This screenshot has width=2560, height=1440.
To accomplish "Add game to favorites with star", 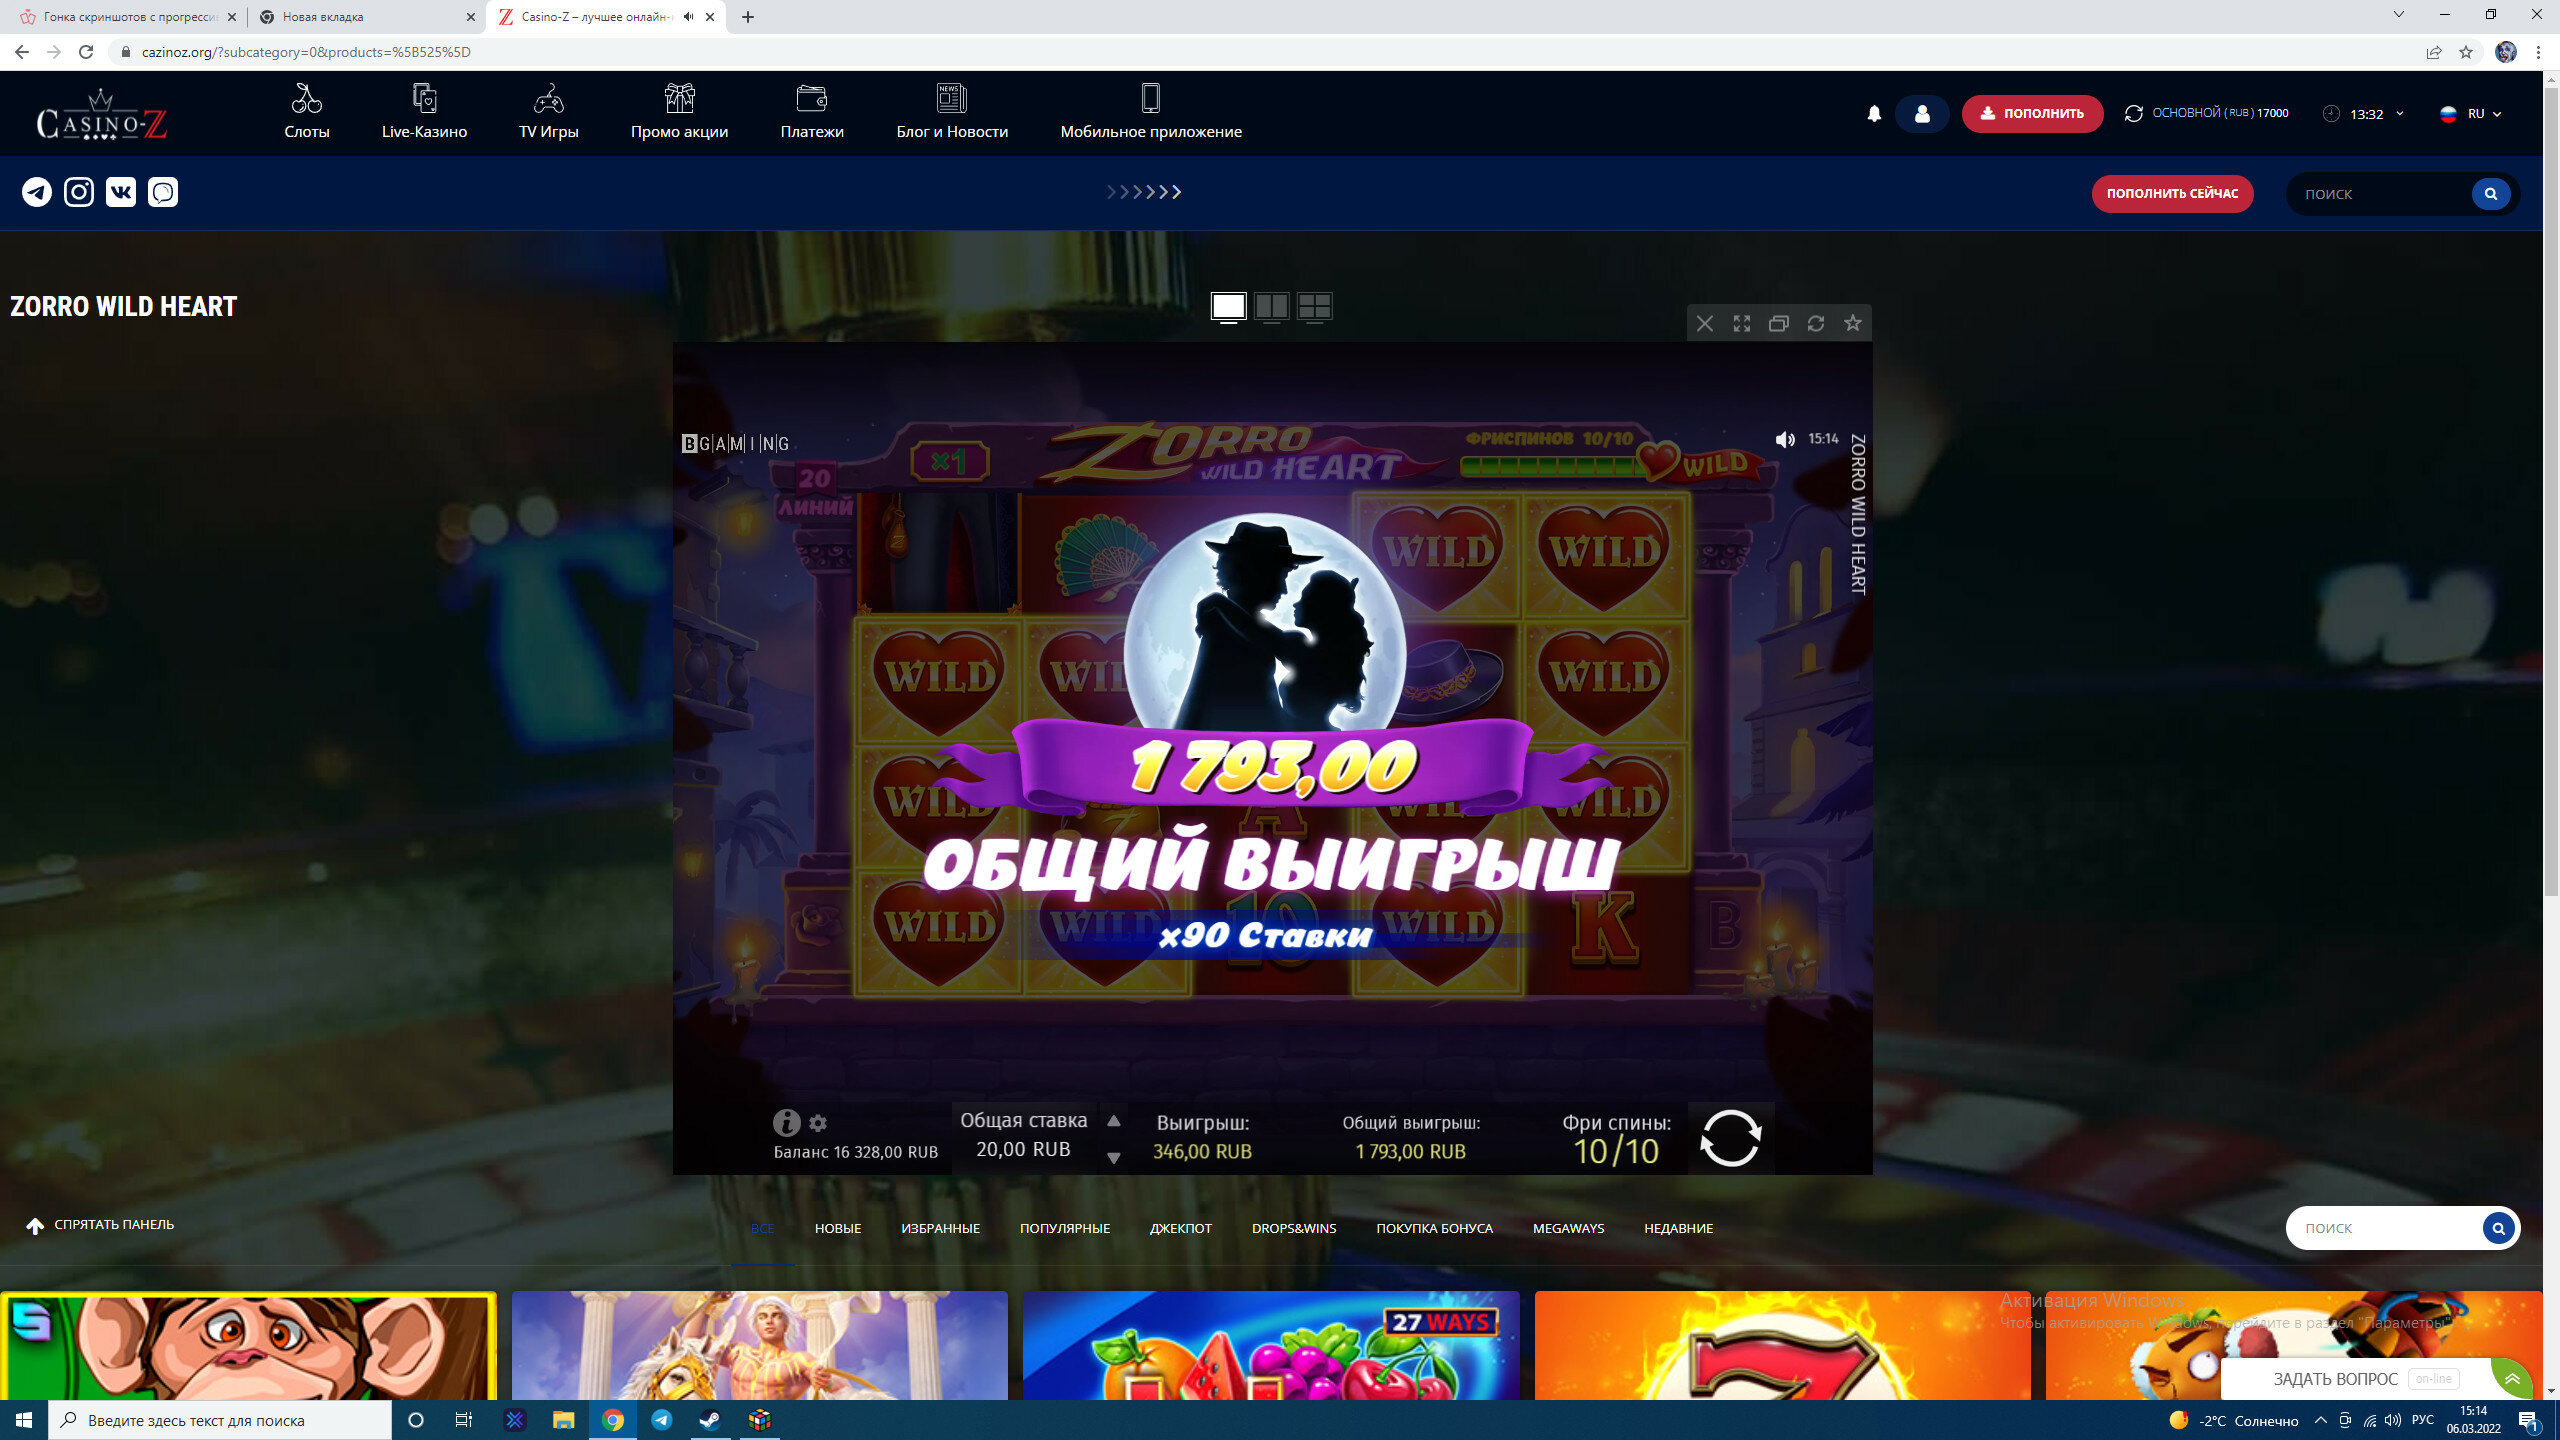I will click(x=1852, y=323).
